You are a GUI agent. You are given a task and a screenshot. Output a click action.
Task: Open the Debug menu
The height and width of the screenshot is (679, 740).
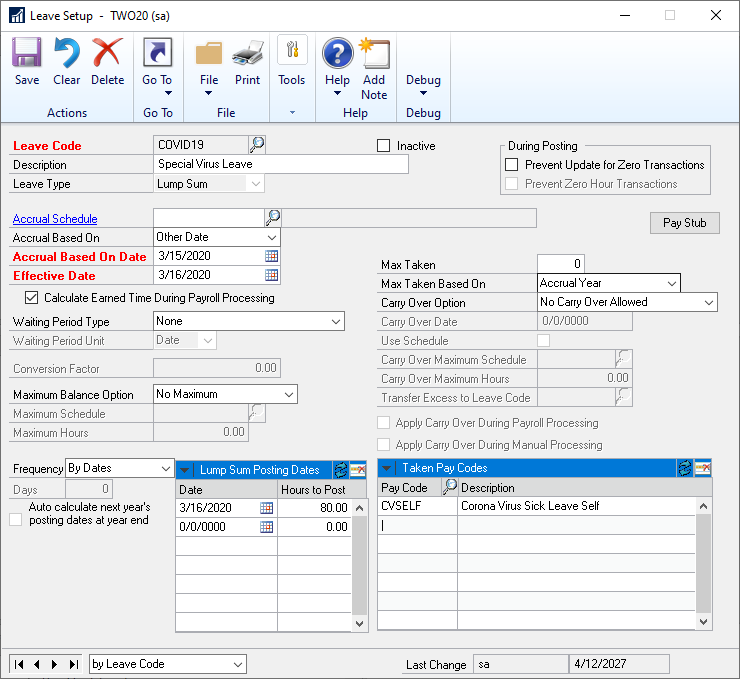(x=423, y=84)
